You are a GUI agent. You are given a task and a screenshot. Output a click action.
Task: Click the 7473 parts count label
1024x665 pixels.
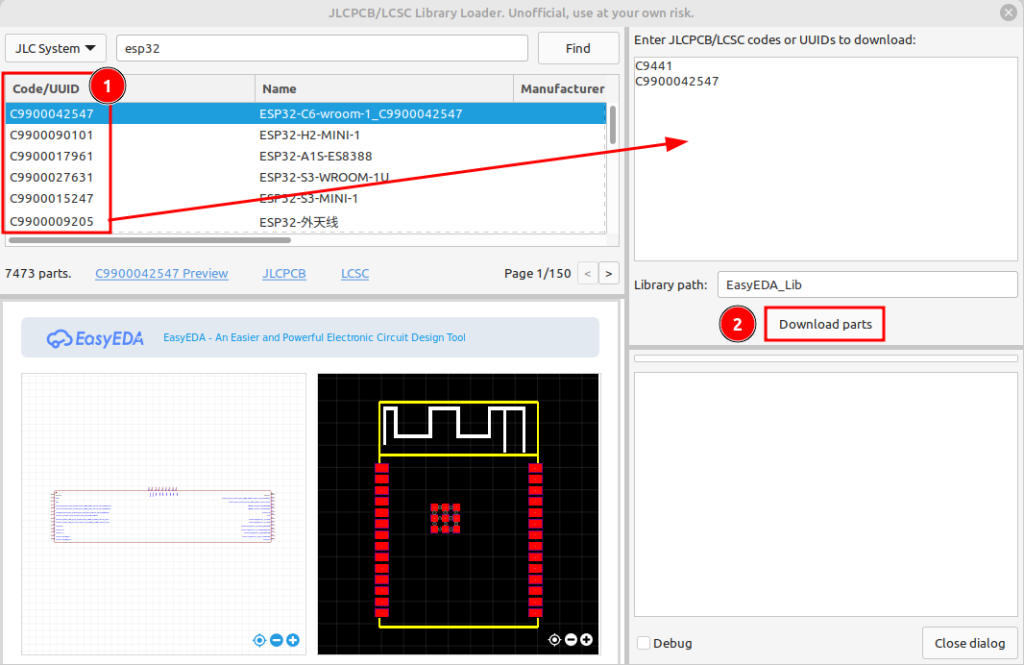38,274
